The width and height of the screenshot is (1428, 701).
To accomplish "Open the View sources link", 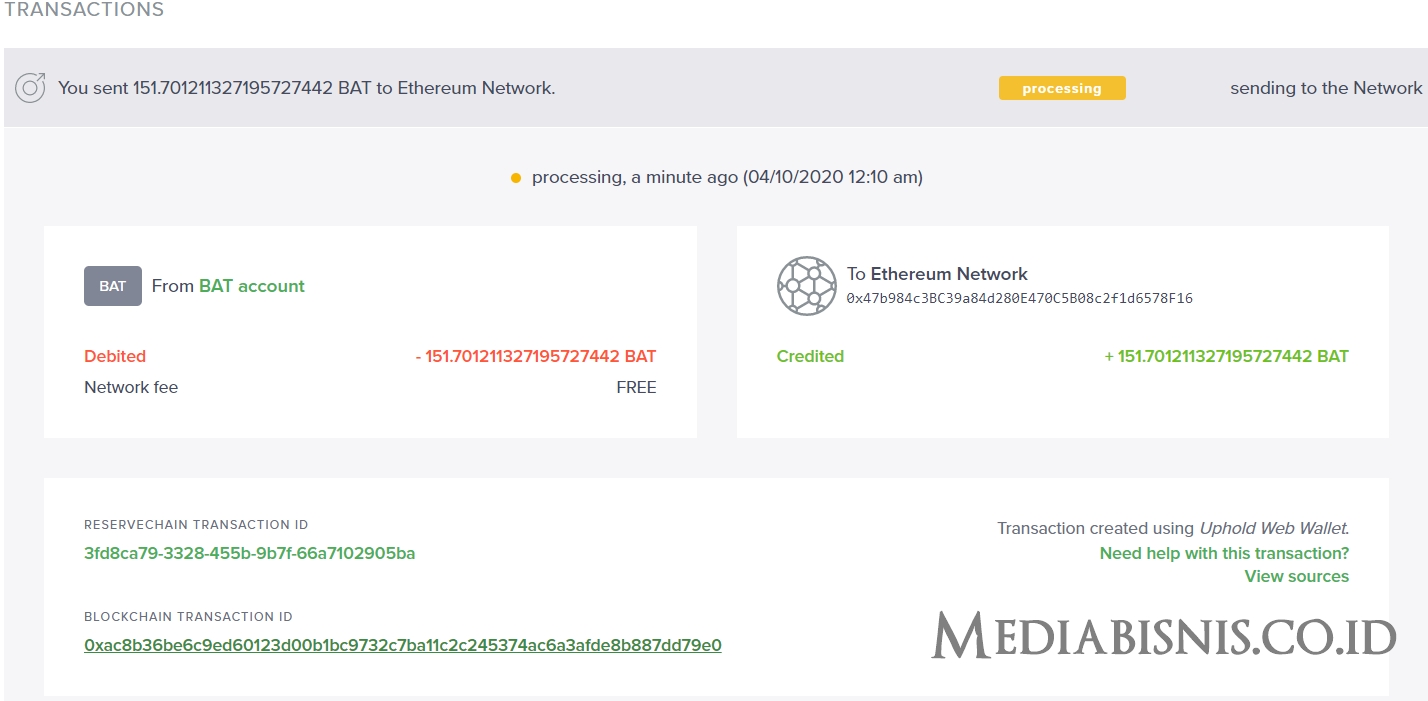I will pos(1296,576).
